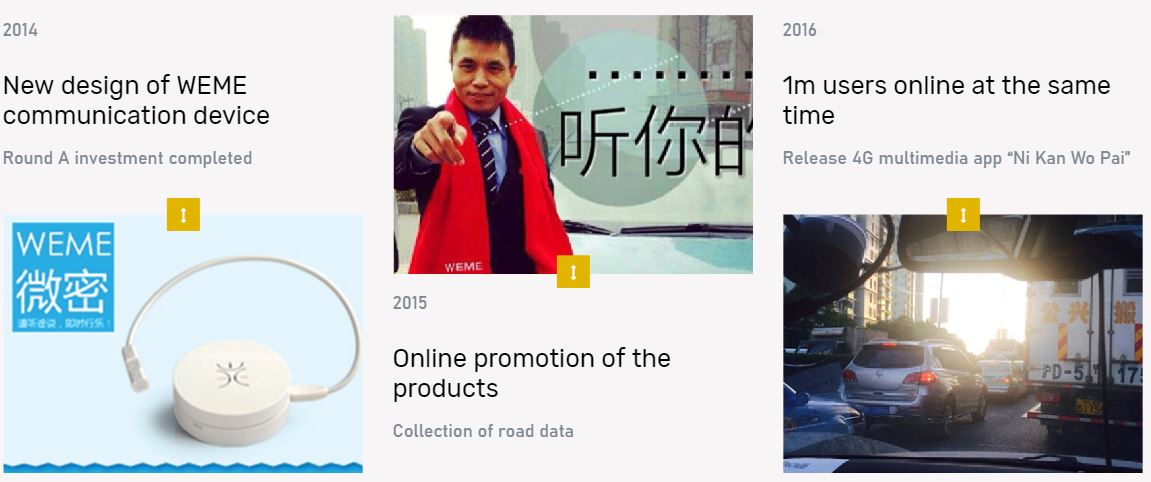The image size is (1151, 482).
Task: Open Online promotion of the products heading
Action: click(x=531, y=373)
